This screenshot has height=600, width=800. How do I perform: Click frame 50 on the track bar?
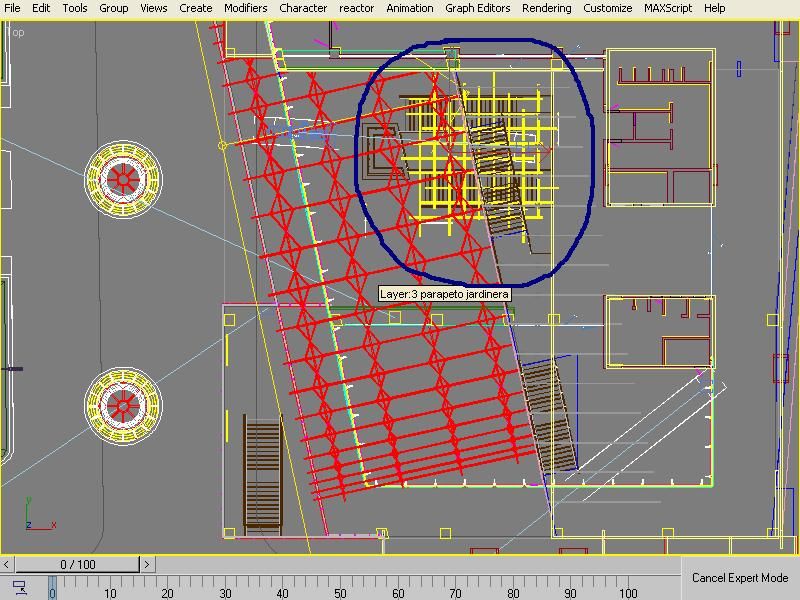(340, 593)
